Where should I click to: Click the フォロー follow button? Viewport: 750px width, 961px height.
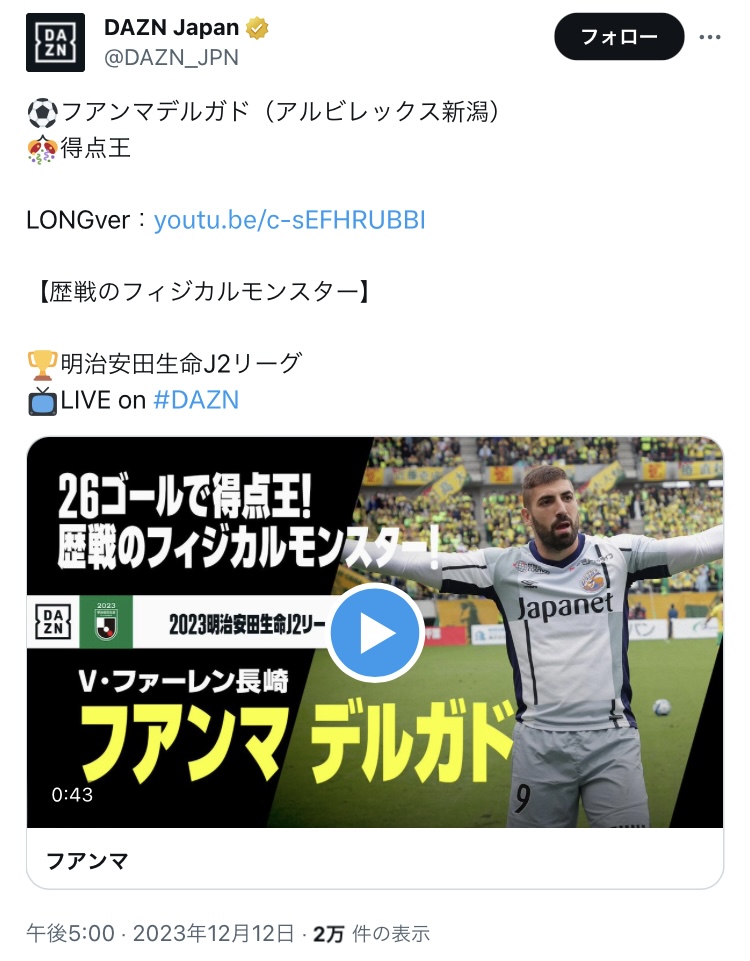pyautogui.click(x=619, y=37)
